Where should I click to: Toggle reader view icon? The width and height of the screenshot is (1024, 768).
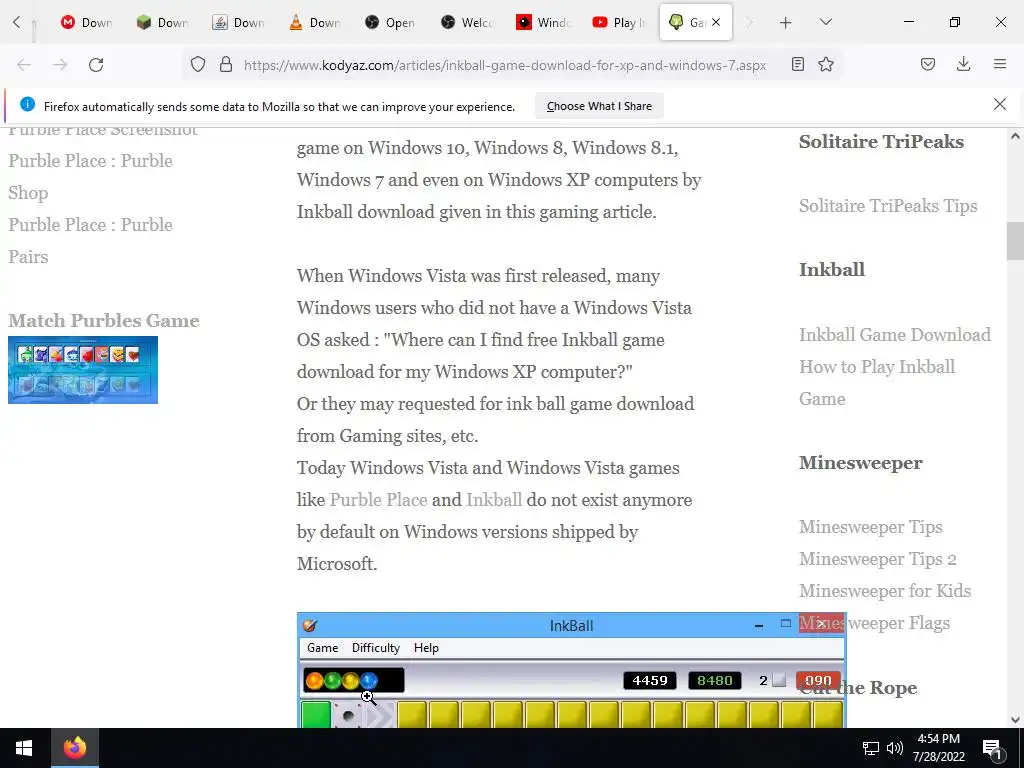(797, 64)
